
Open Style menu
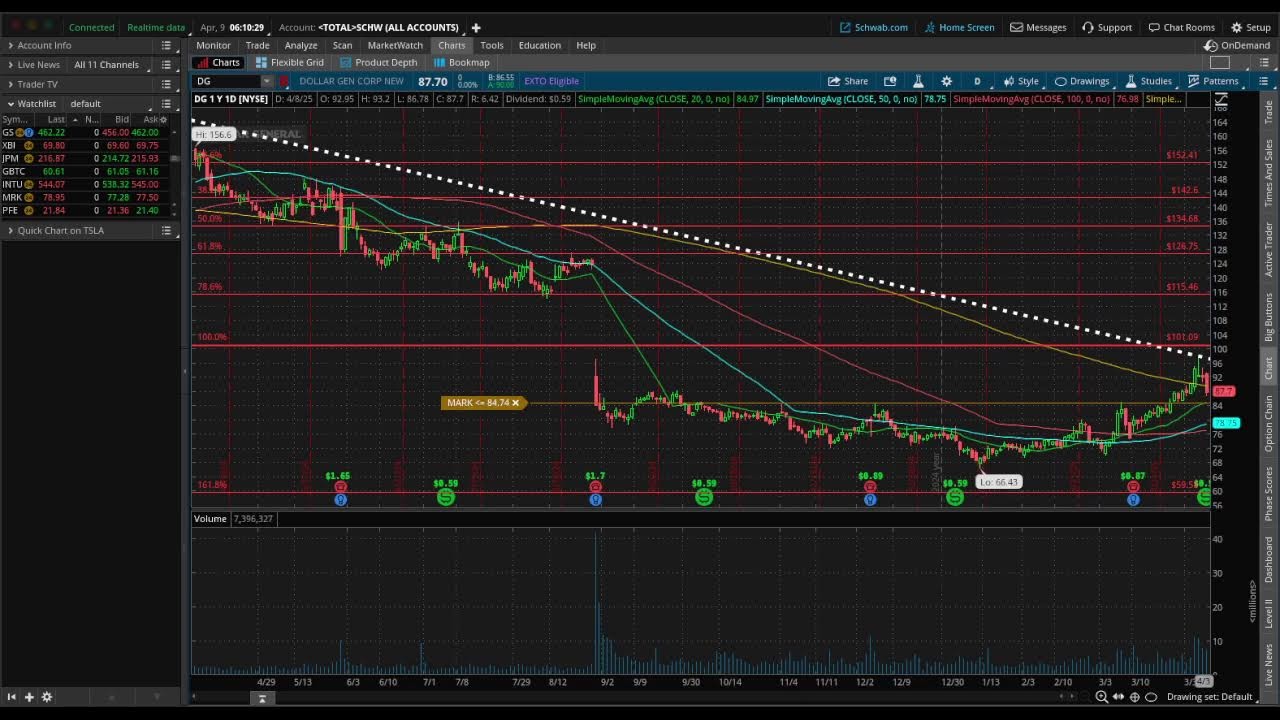(1020, 81)
